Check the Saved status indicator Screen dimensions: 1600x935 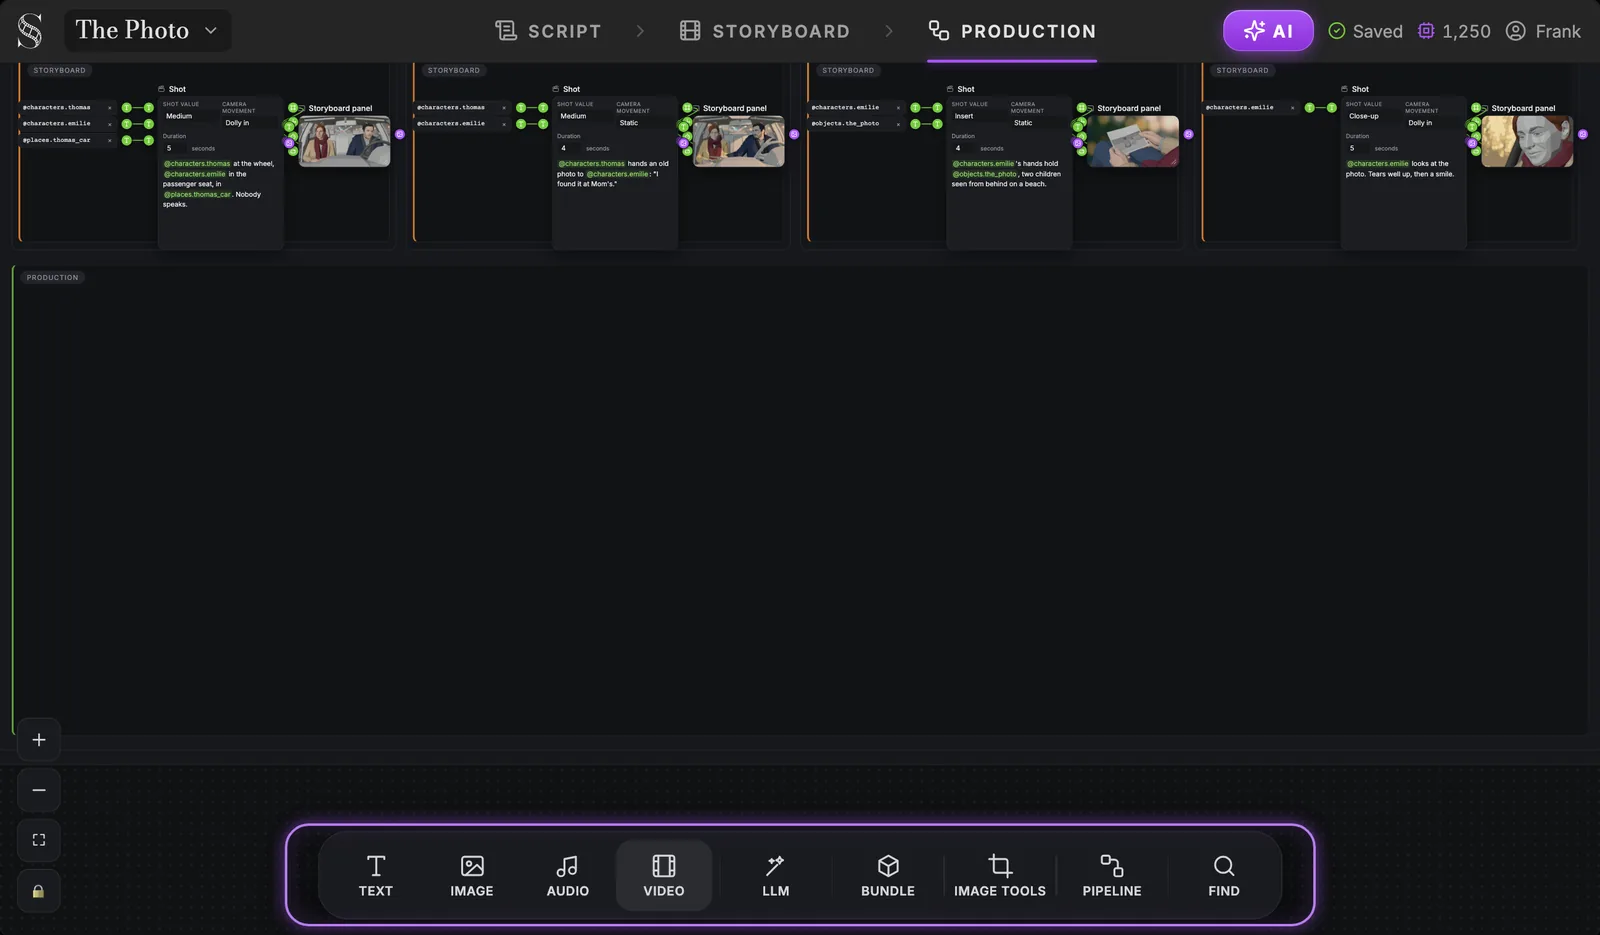pyautogui.click(x=1365, y=31)
